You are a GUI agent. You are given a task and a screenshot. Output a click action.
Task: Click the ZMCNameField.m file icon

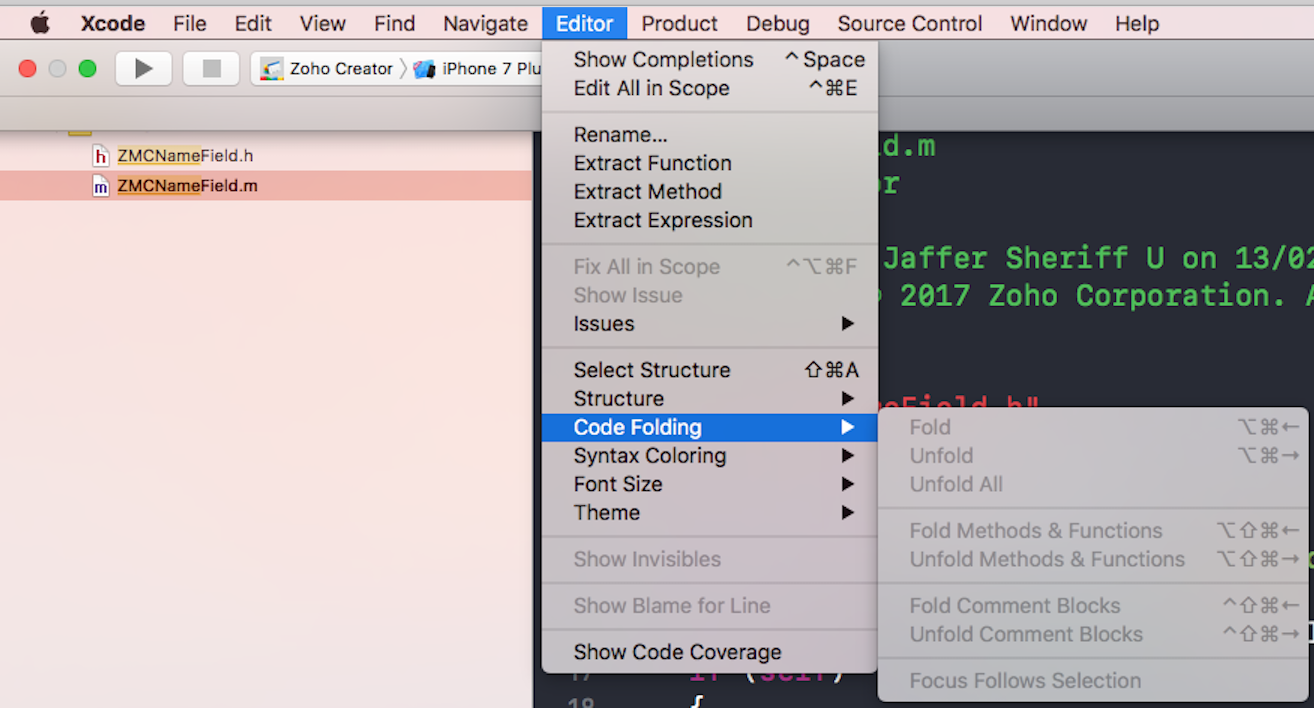pyautogui.click(x=101, y=186)
